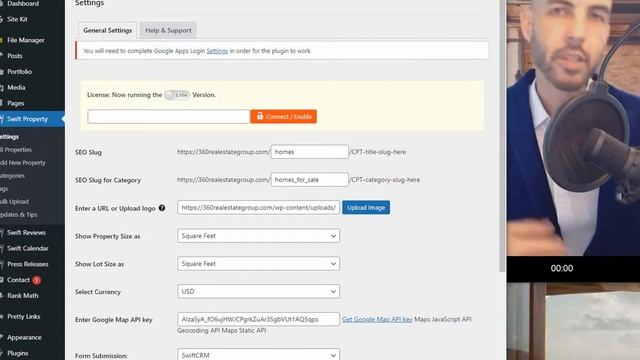Open Dashboard in the sidebar

point(23,4)
